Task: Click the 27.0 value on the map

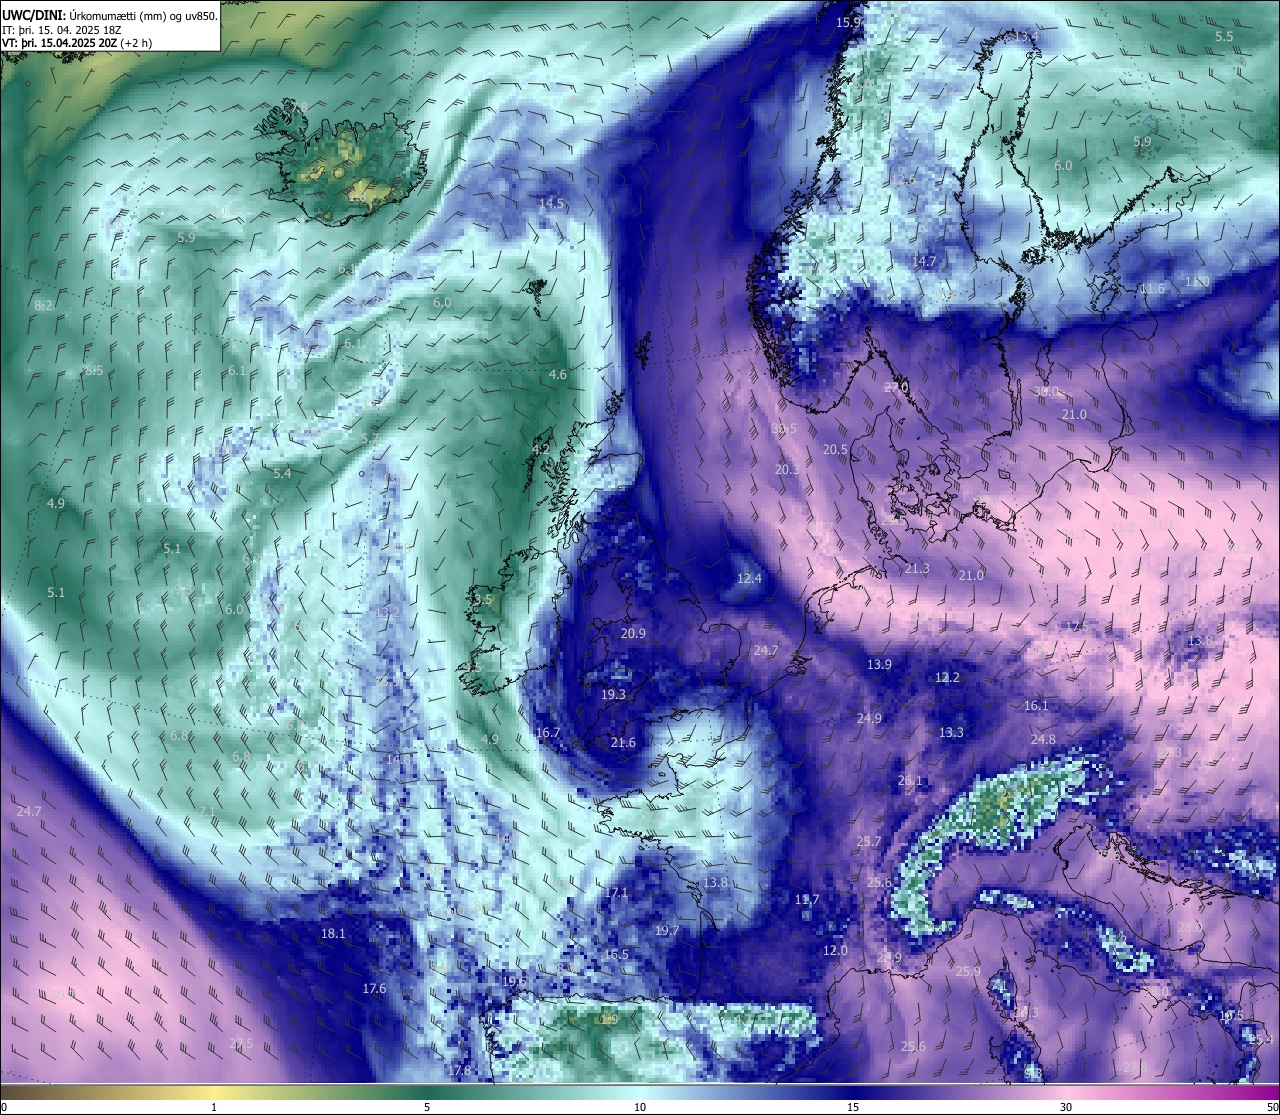Action: coord(896,387)
